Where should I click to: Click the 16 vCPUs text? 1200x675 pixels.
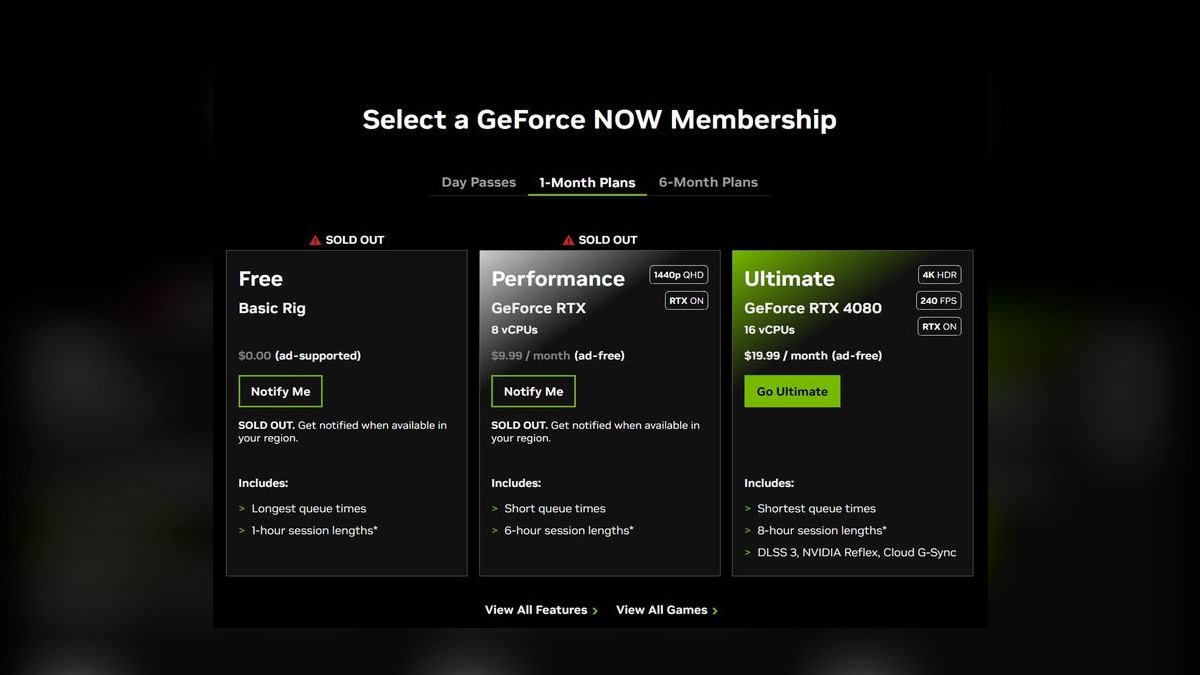pos(770,330)
